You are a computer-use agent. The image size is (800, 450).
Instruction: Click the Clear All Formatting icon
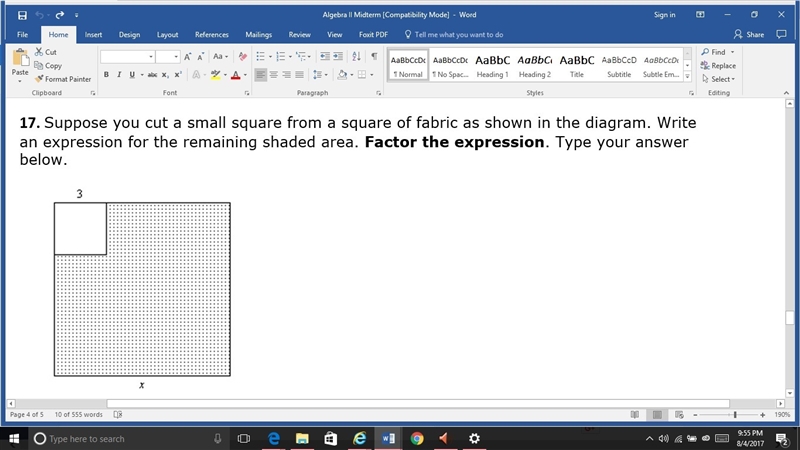click(243, 57)
